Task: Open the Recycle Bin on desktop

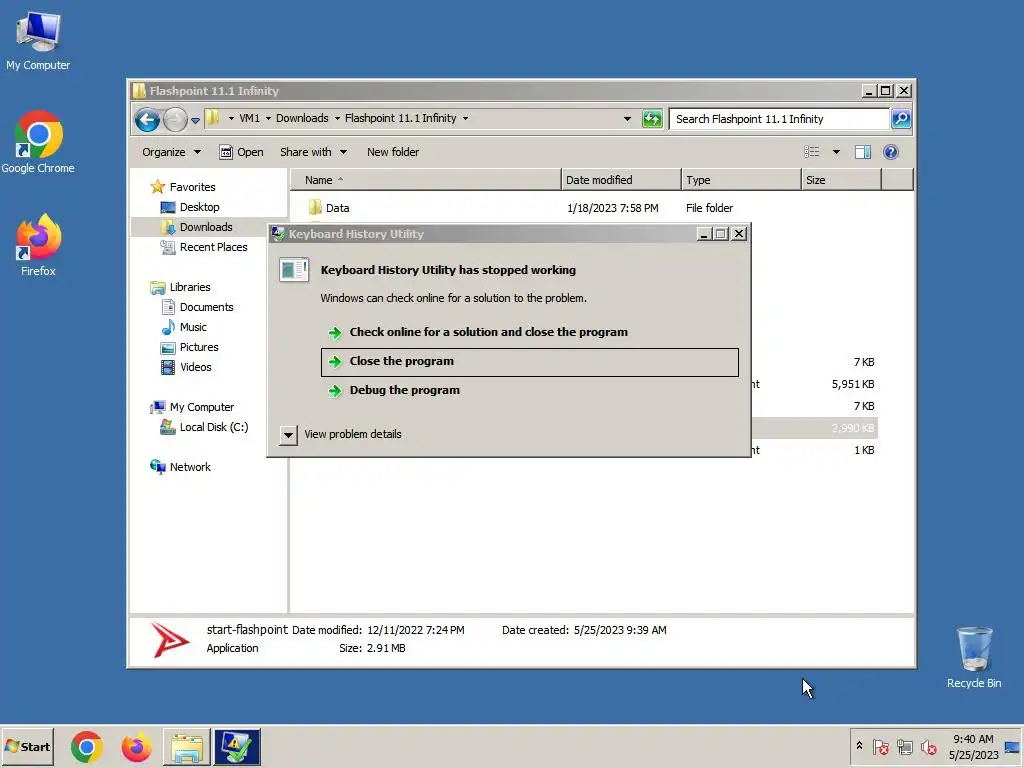Action: (x=974, y=657)
